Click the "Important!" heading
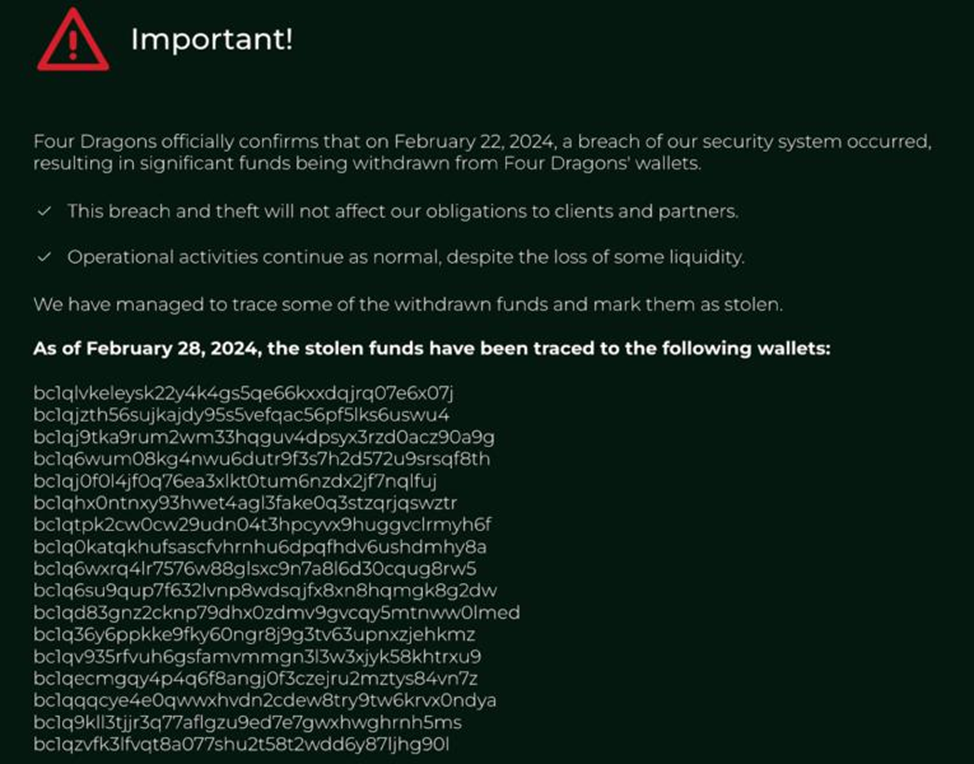 (x=212, y=40)
